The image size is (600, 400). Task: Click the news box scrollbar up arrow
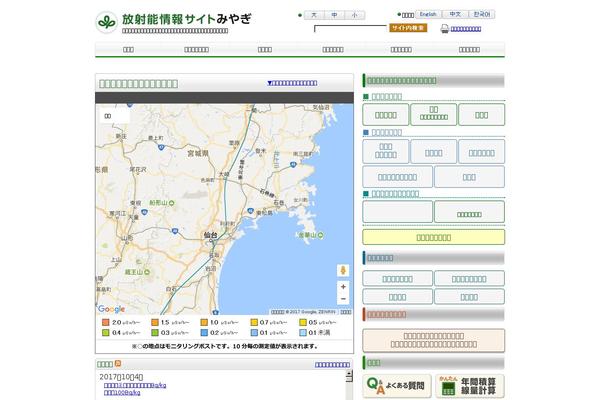[x=349, y=373]
